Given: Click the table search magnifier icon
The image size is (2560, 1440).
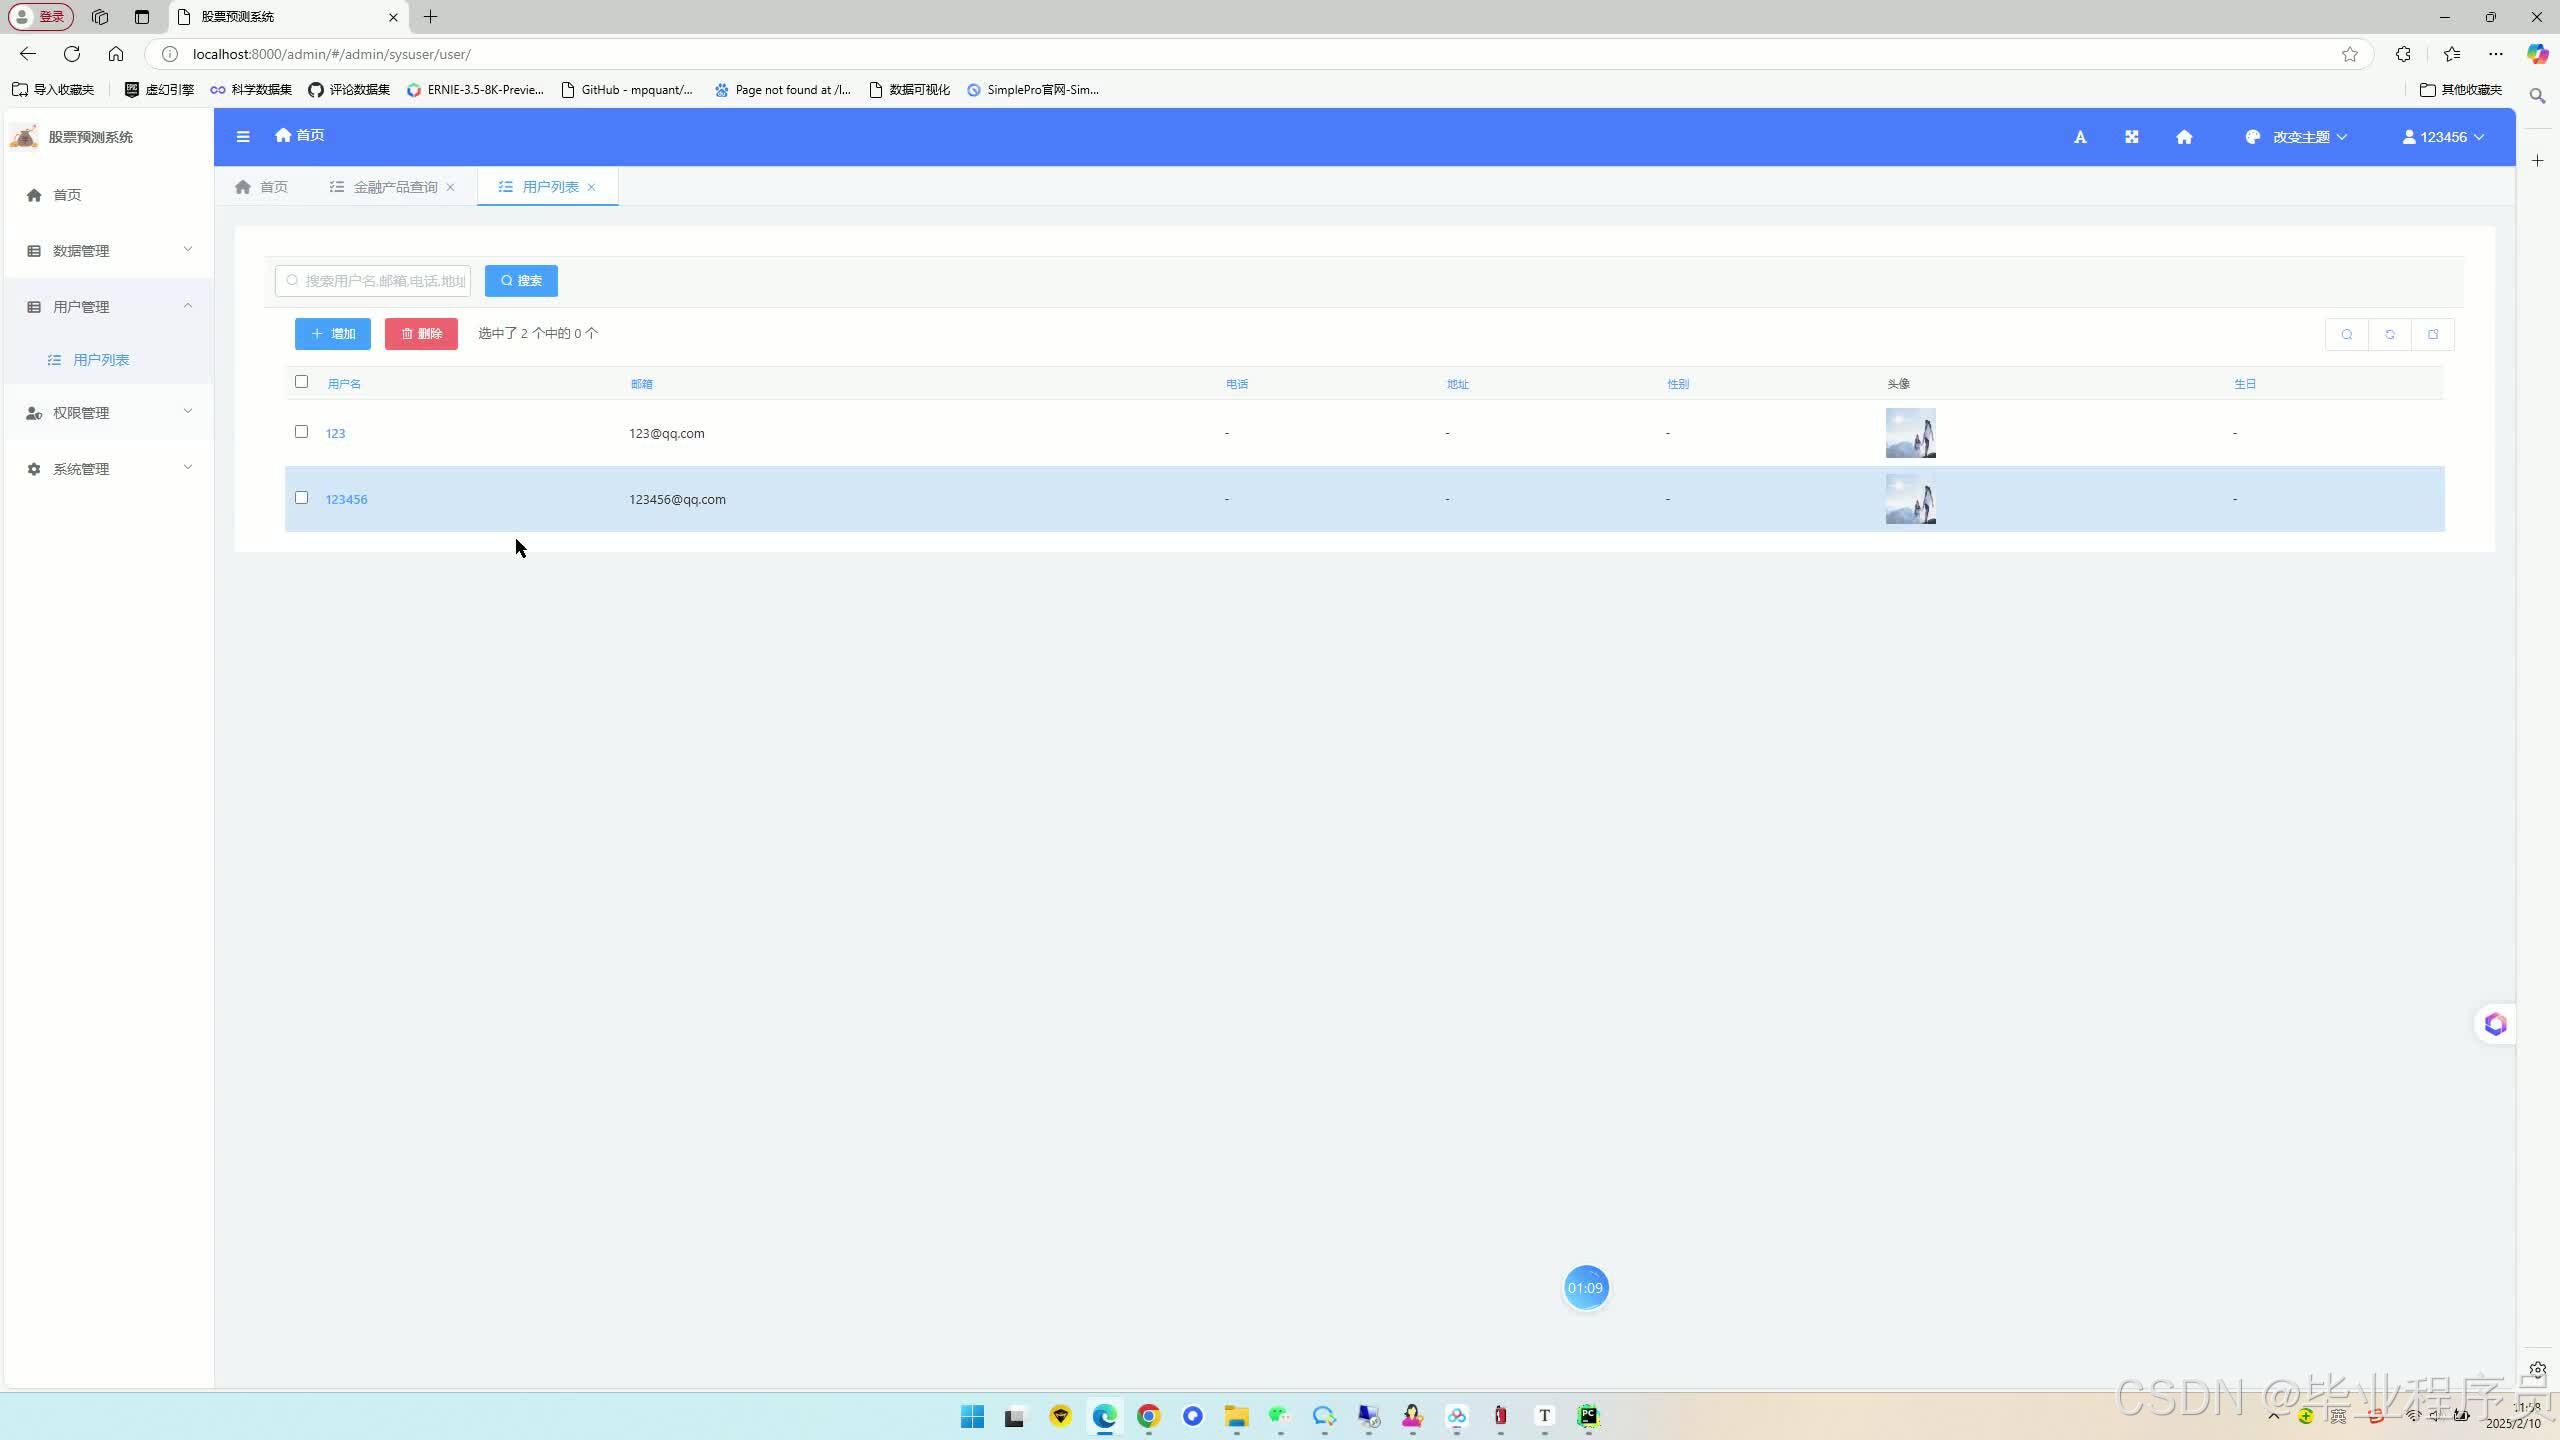Looking at the screenshot, I should 2347,334.
